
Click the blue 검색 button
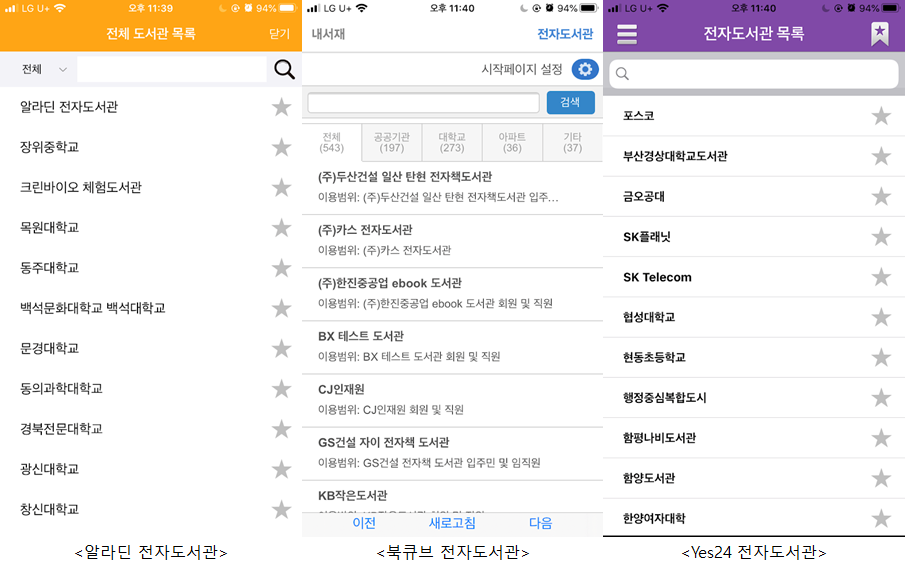point(570,102)
